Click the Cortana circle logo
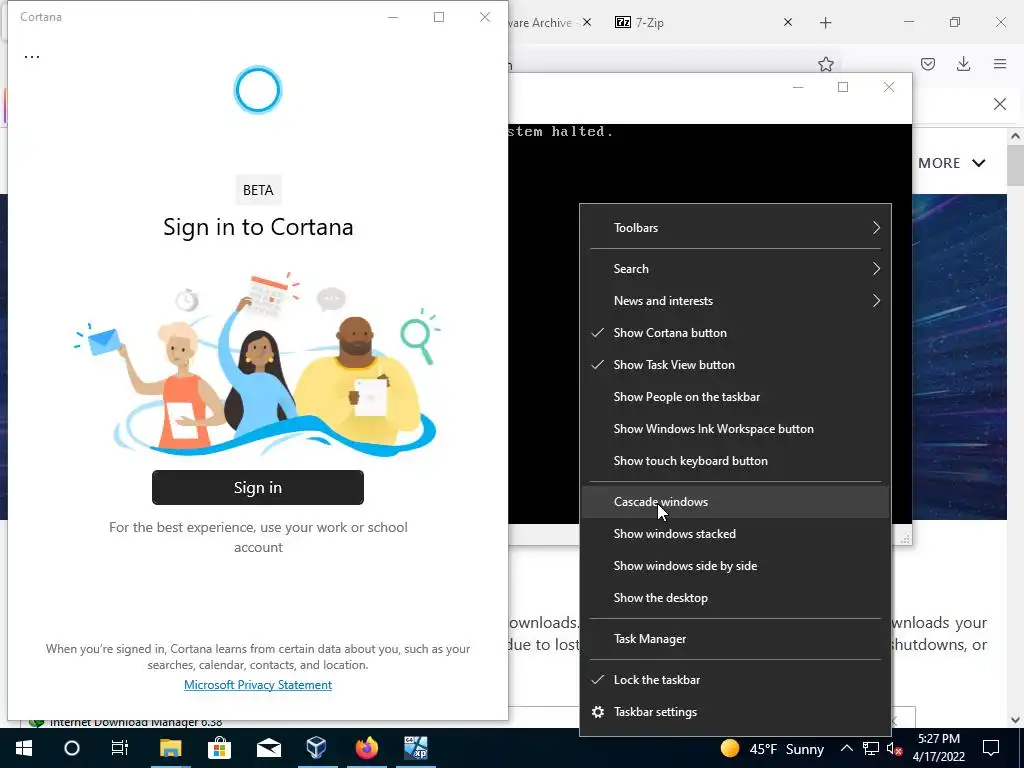Image resolution: width=1024 pixels, height=768 pixels. coord(257,90)
